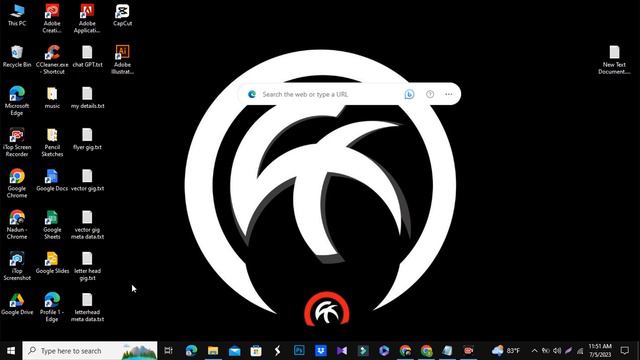Open Dropbox from the taskbar
The image size is (640, 360).
click(321, 351)
